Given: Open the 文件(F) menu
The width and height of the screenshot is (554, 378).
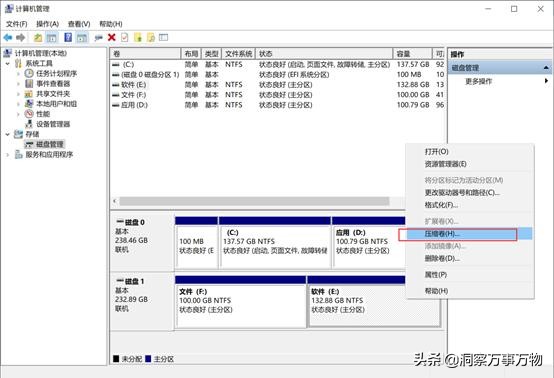Looking at the screenshot, I should [x=17, y=24].
